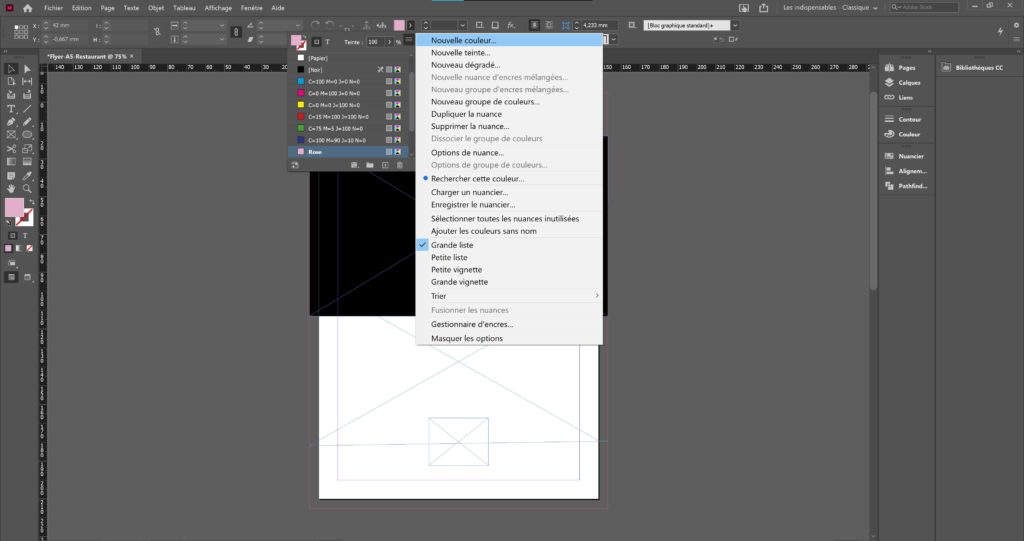
Task: Swap fill and stroke arrows in toolbox
Action: point(31,201)
